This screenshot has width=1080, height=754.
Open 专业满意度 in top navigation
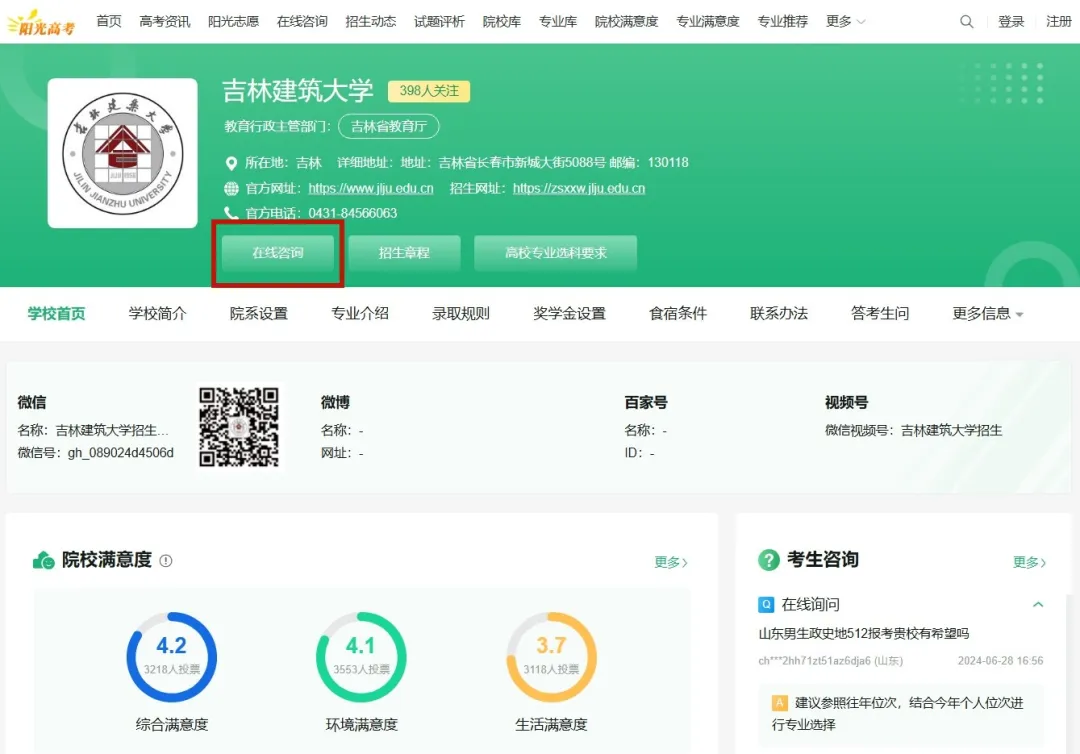point(707,21)
